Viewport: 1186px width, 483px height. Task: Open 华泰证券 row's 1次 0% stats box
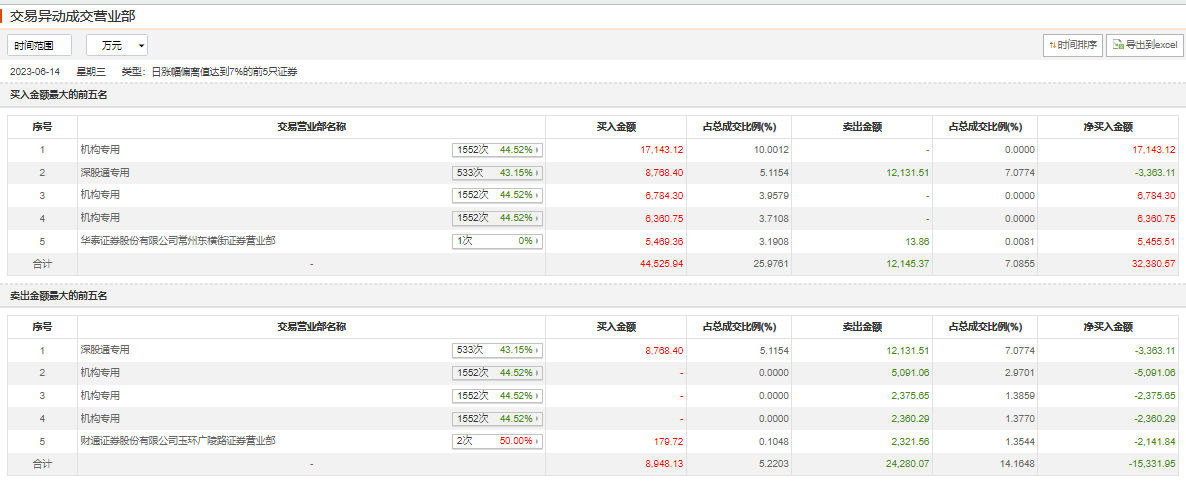(497, 241)
